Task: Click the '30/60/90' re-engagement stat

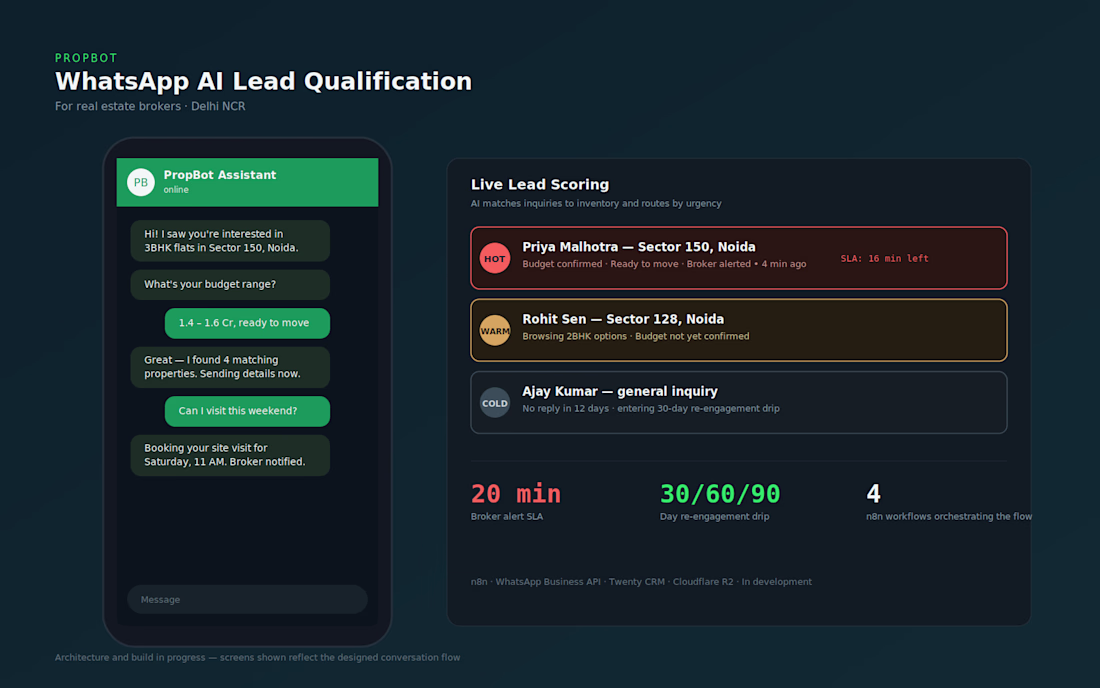Action: coord(720,494)
